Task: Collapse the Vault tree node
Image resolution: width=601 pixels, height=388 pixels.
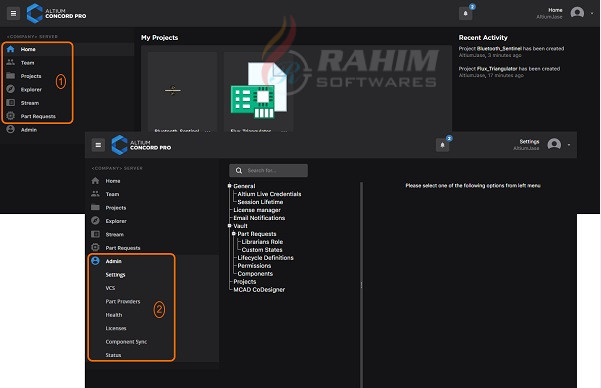Action: (x=230, y=226)
